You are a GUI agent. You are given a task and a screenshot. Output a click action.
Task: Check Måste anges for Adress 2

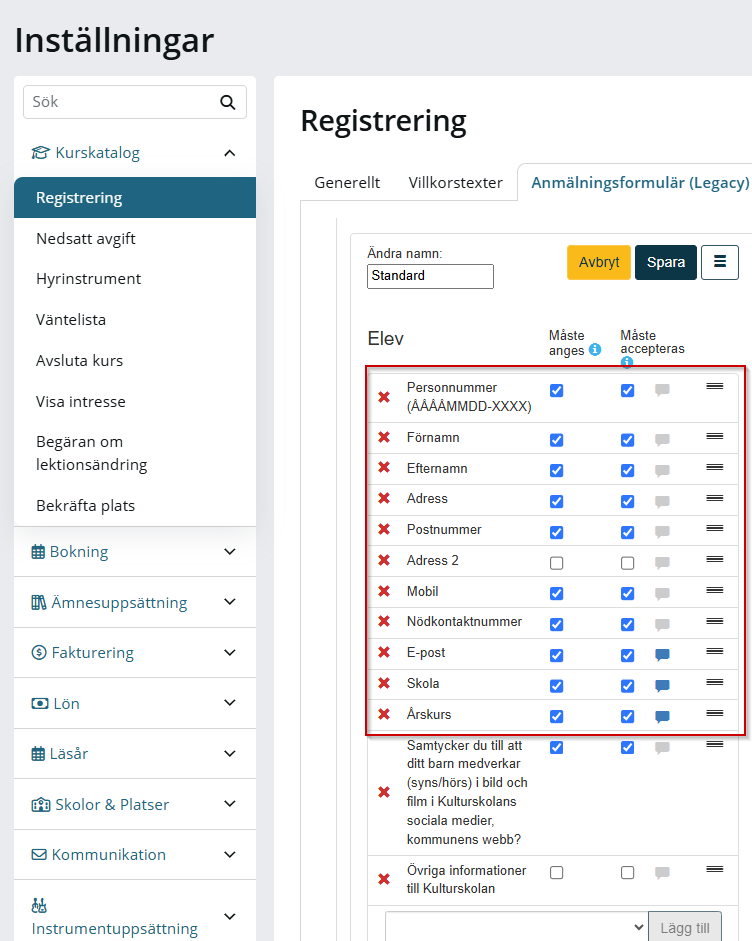tap(556, 563)
